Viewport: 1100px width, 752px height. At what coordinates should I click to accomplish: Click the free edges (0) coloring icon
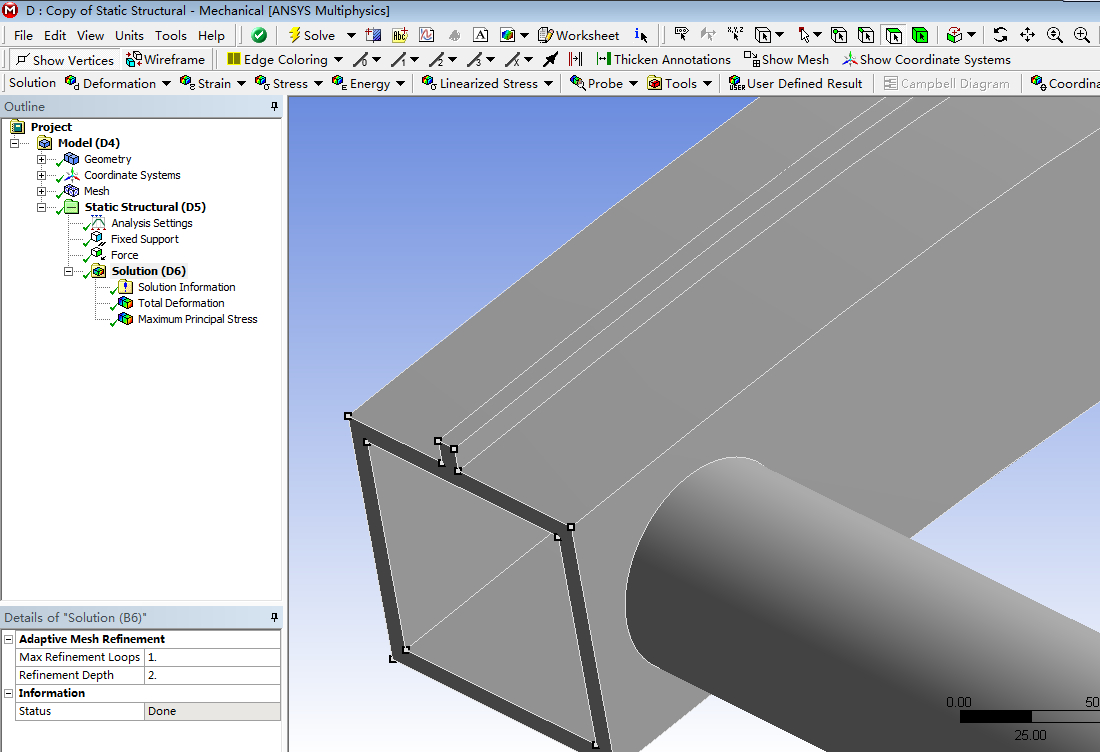361,60
